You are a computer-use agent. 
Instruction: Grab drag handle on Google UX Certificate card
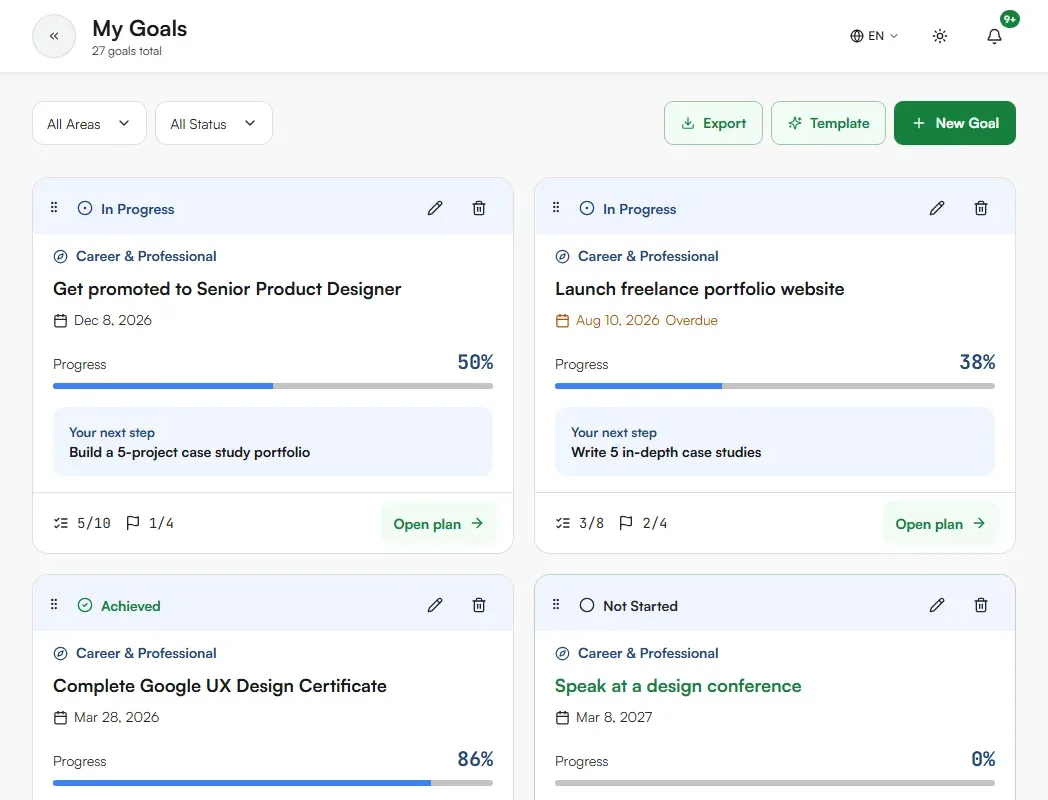(54, 605)
